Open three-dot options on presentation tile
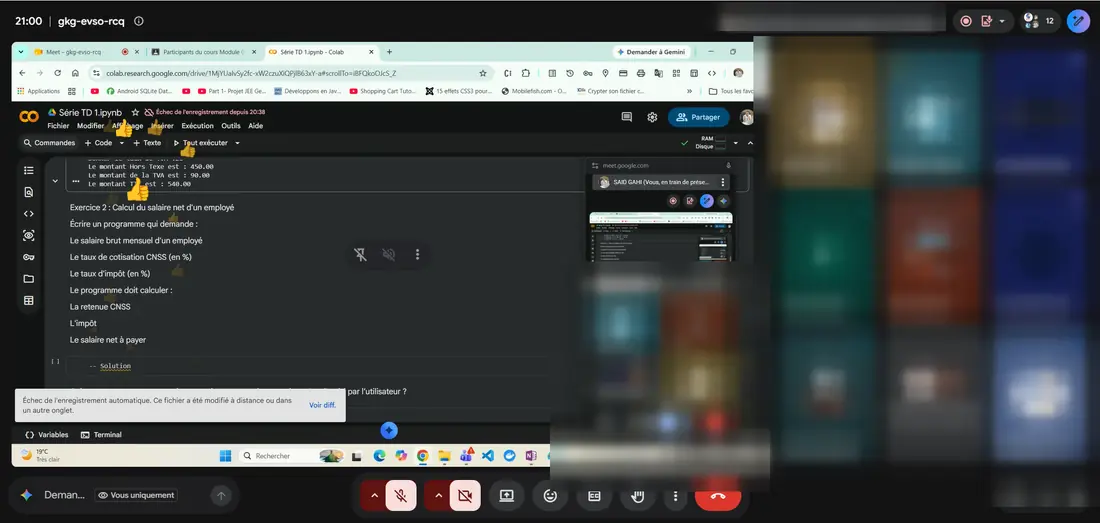The width and height of the screenshot is (1100, 523). coord(417,254)
